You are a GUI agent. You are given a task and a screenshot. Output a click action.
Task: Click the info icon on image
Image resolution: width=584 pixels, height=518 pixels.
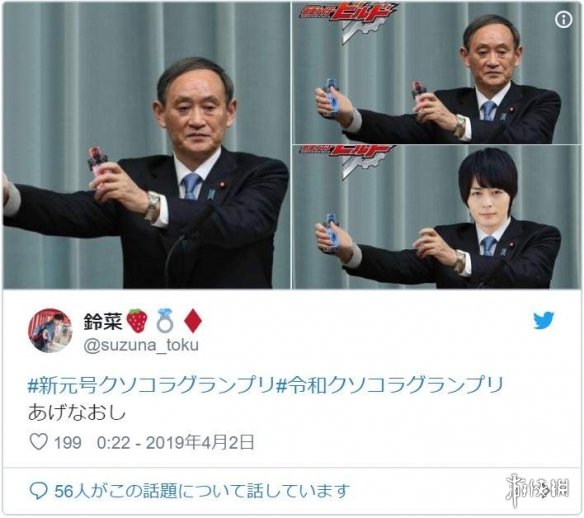pos(564,19)
